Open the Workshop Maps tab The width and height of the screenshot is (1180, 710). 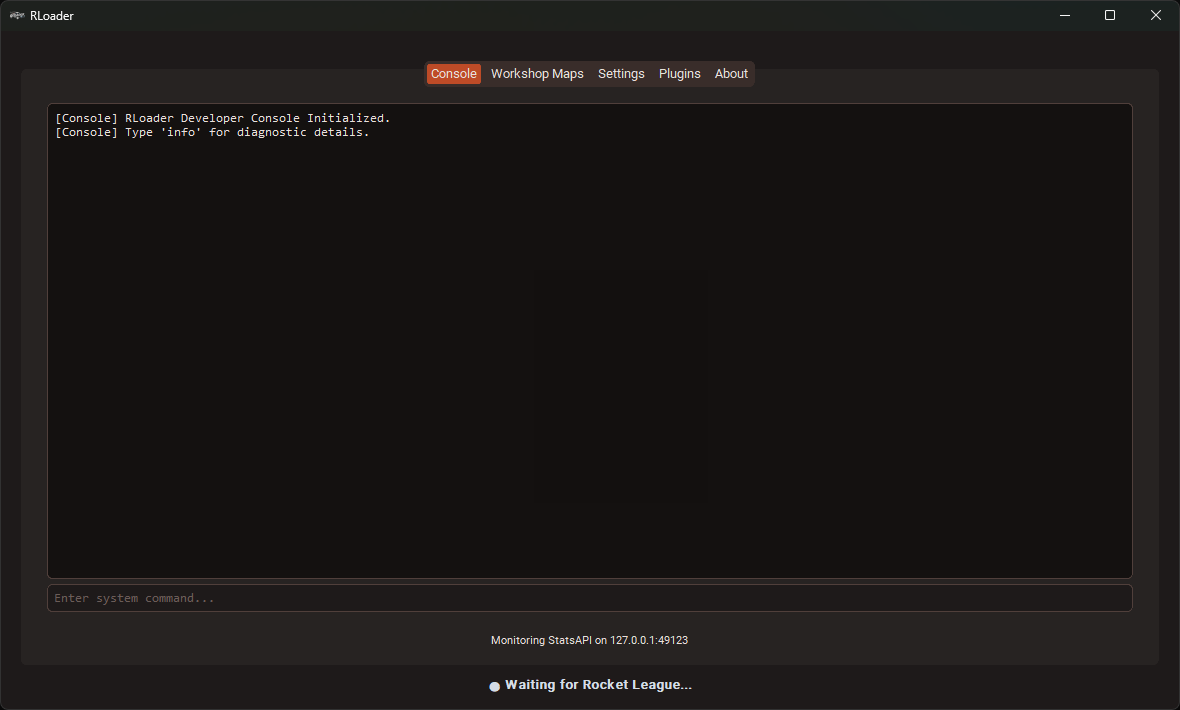pyautogui.click(x=537, y=74)
